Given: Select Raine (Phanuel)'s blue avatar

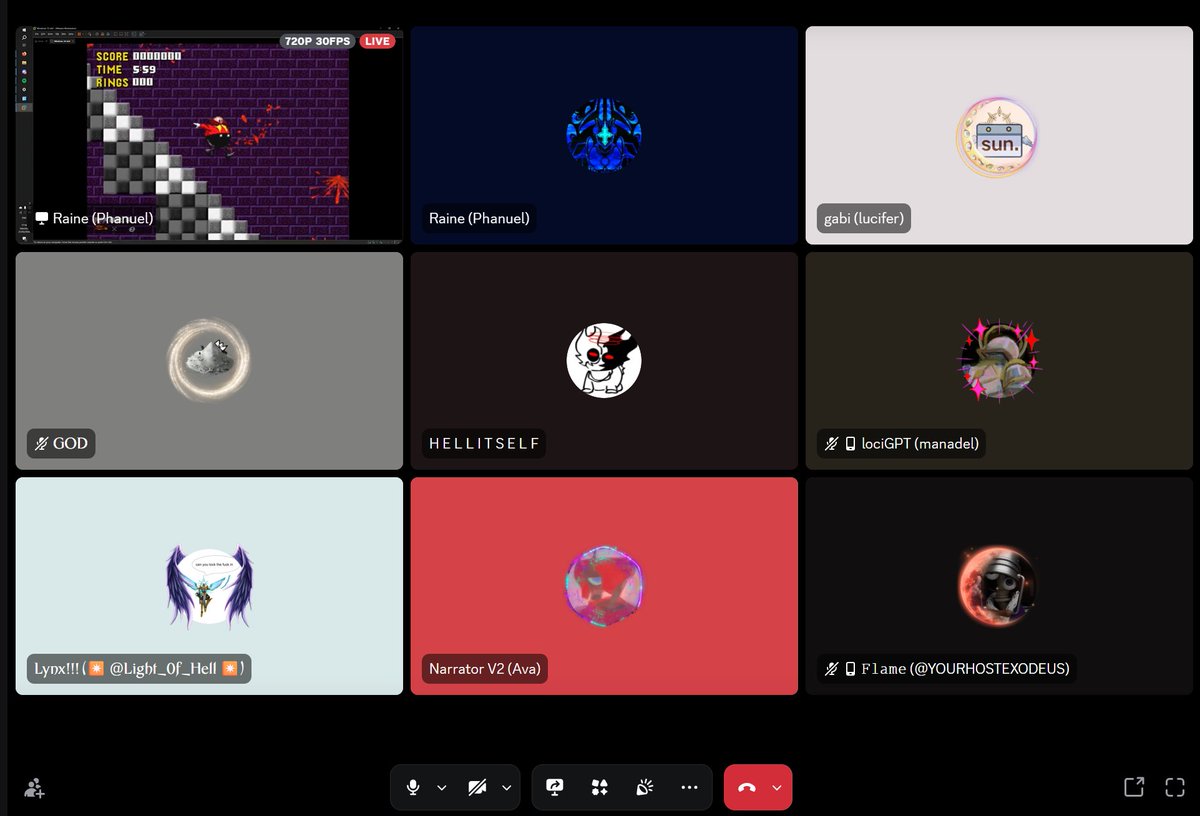Looking at the screenshot, I should coord(604,135).
